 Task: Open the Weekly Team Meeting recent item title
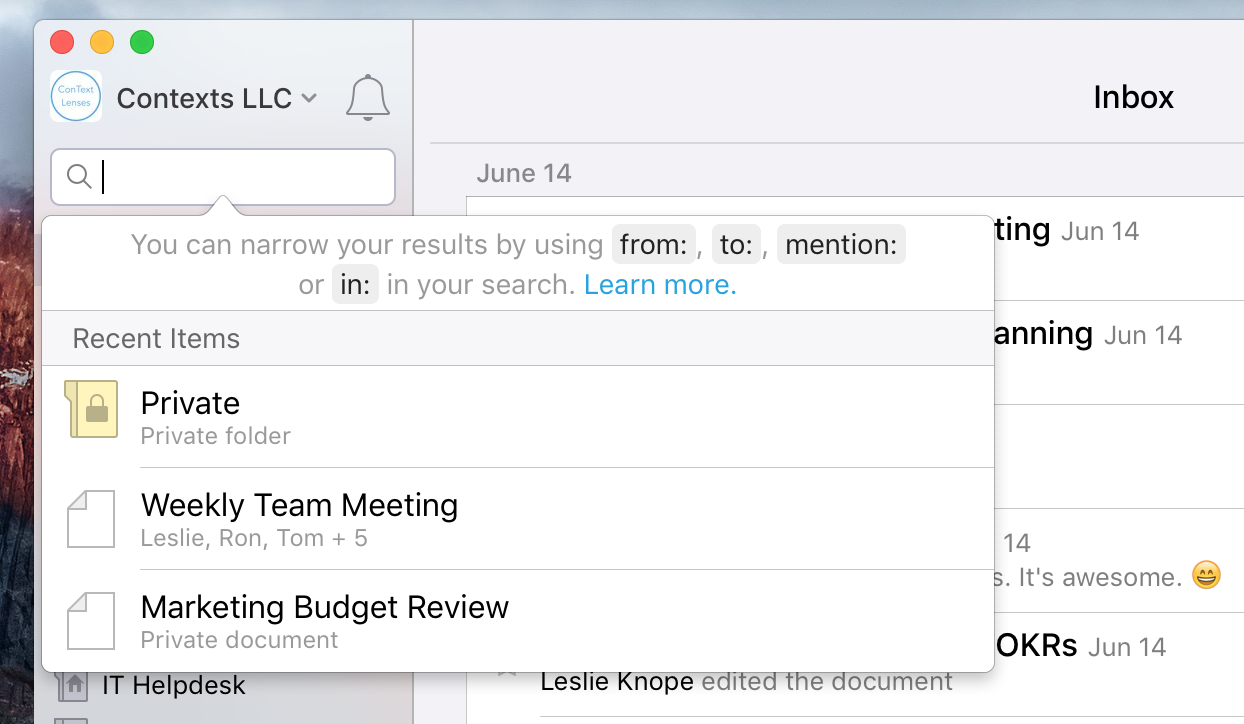tap(299, 505)
